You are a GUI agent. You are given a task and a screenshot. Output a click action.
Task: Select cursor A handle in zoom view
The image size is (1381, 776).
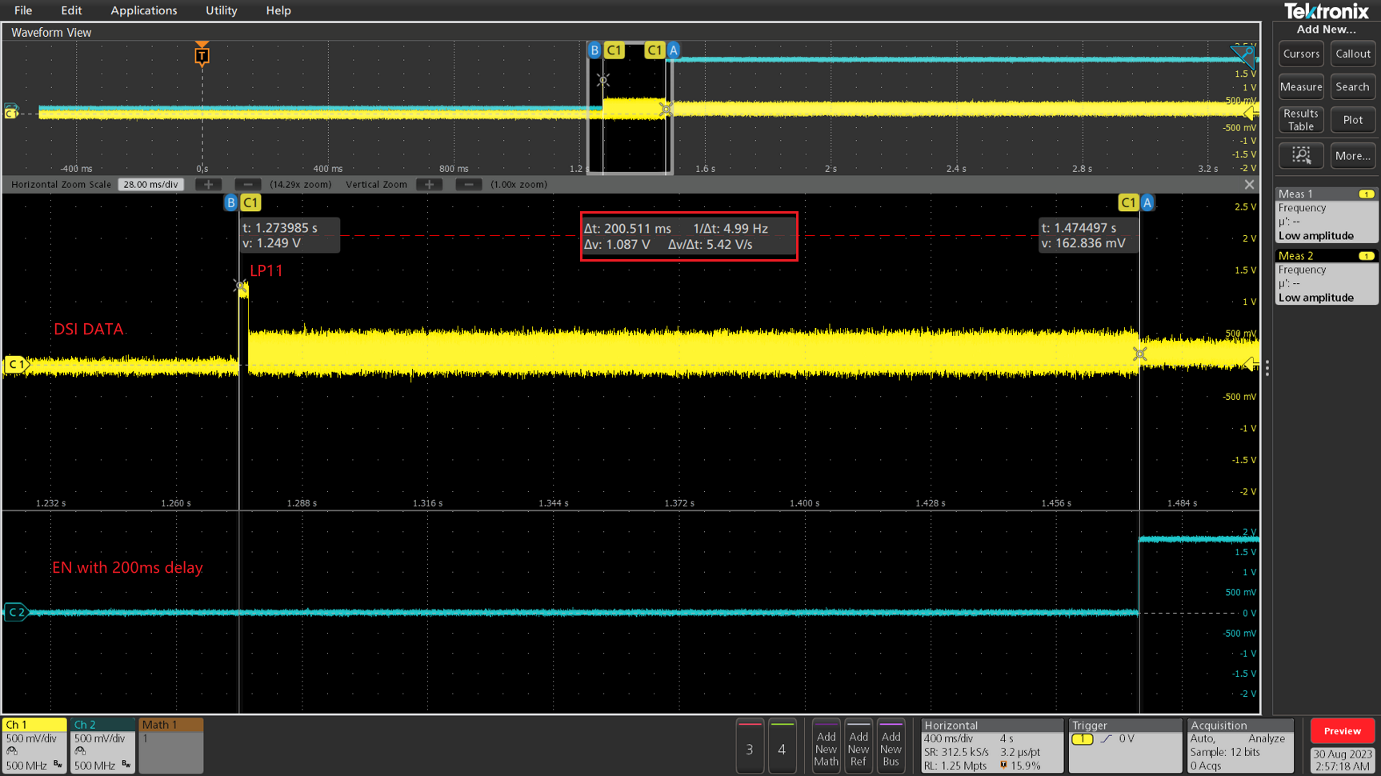click(x=1147, y=203)
